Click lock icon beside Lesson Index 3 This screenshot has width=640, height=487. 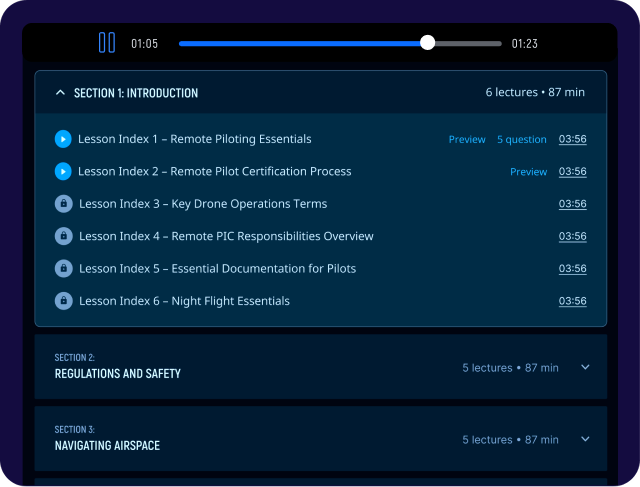(63, 204)
